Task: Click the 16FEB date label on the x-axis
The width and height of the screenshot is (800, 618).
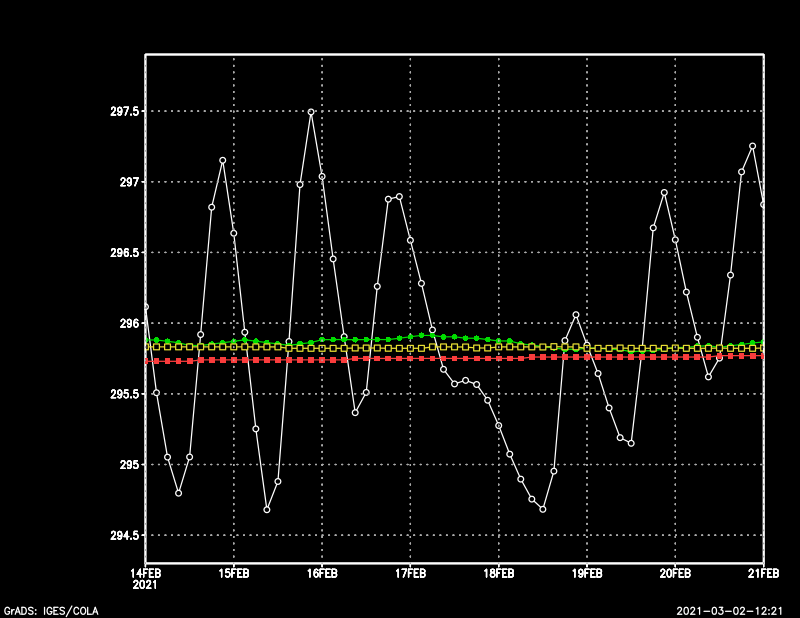Action: pos(322,573)
